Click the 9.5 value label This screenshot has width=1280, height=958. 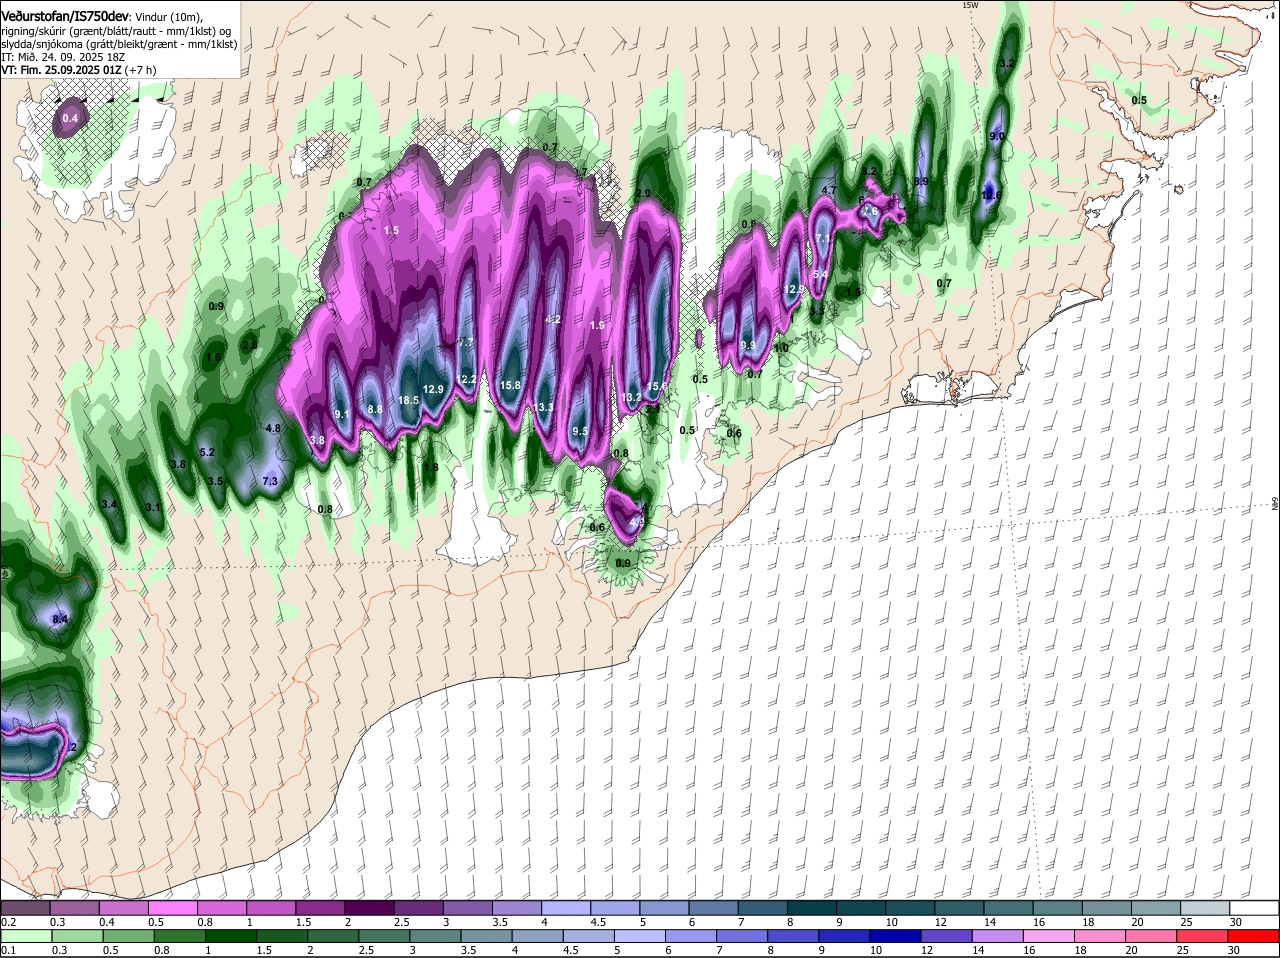point(580,431)
